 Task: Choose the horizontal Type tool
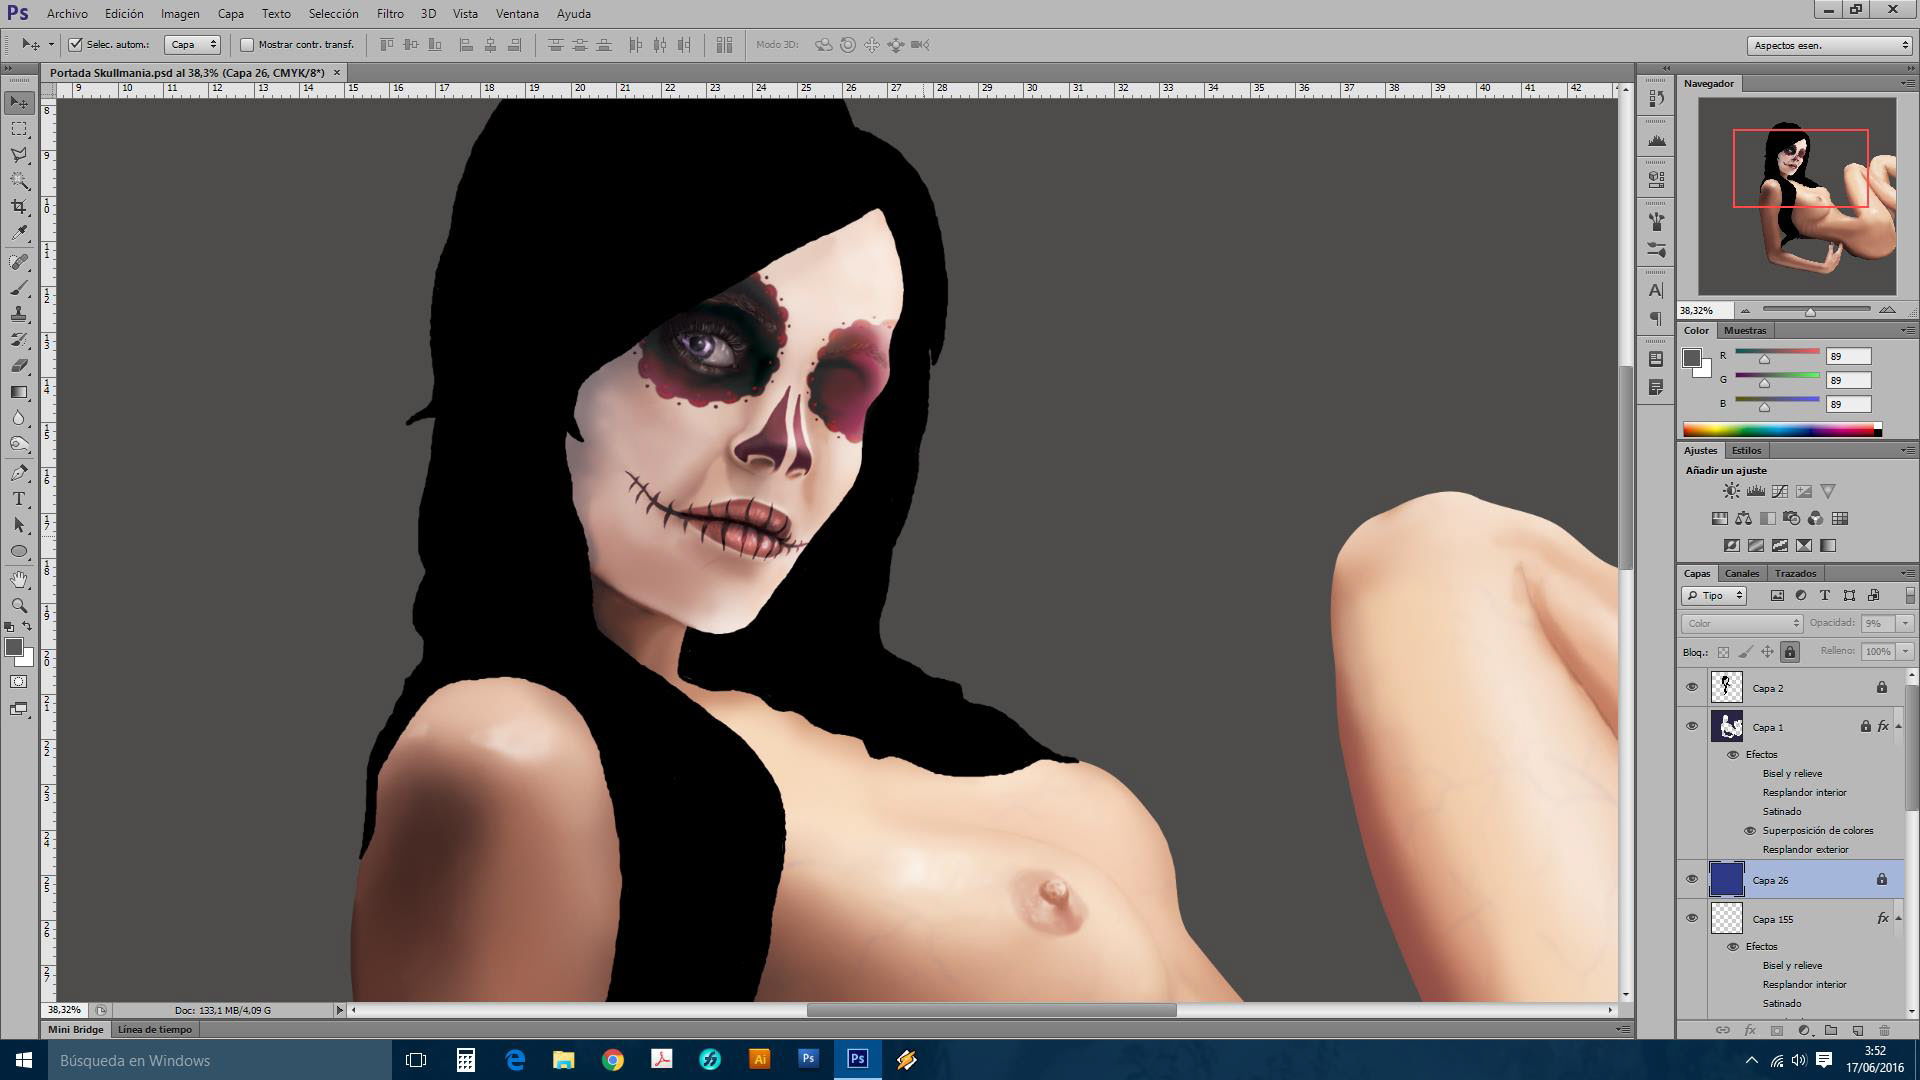coord(19,499)
